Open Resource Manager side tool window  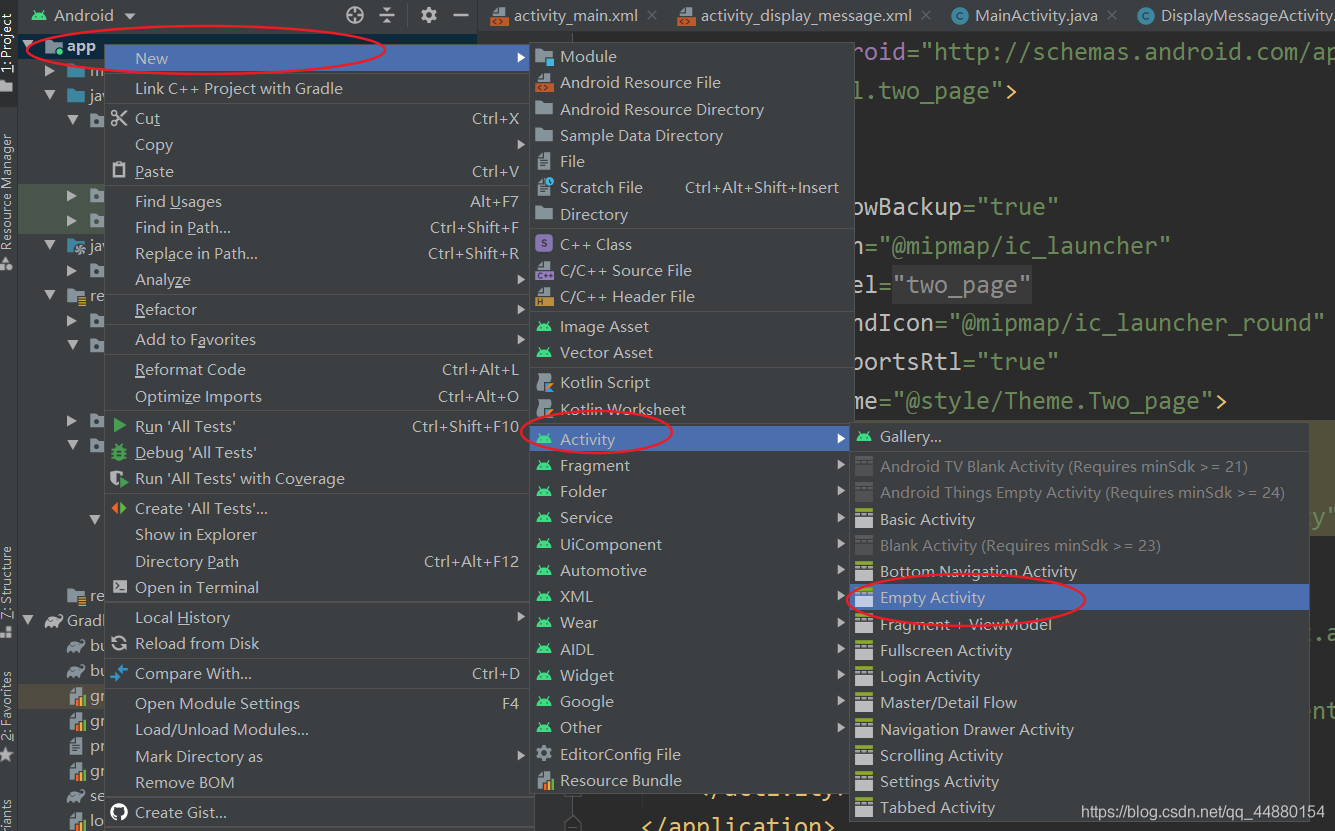(7, 202)
